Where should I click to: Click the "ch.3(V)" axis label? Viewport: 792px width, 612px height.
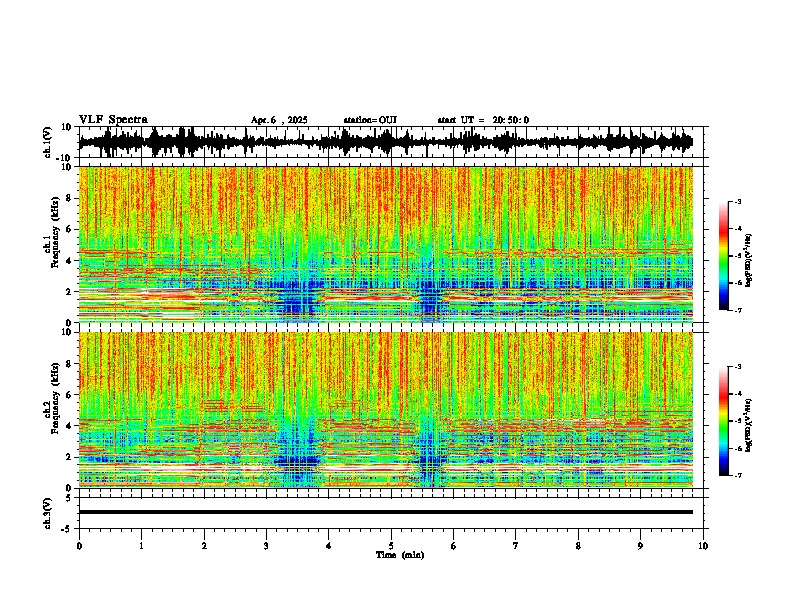point(48,513)
